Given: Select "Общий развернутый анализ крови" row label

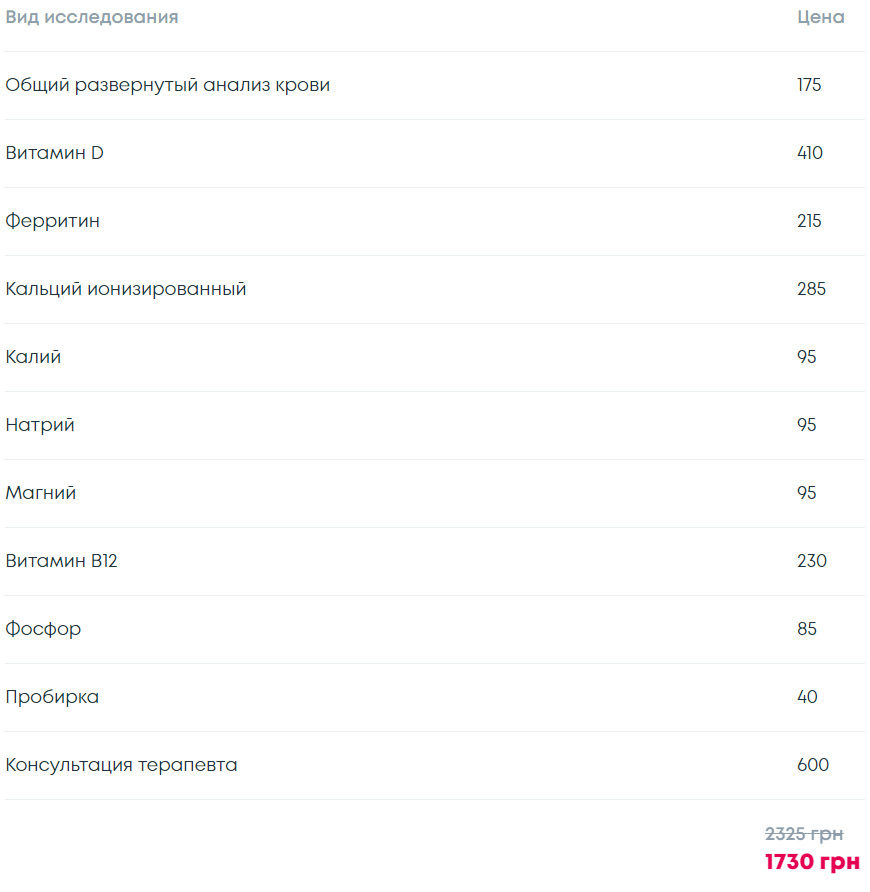Looking at the screenshot, I should tap(168, 85).
